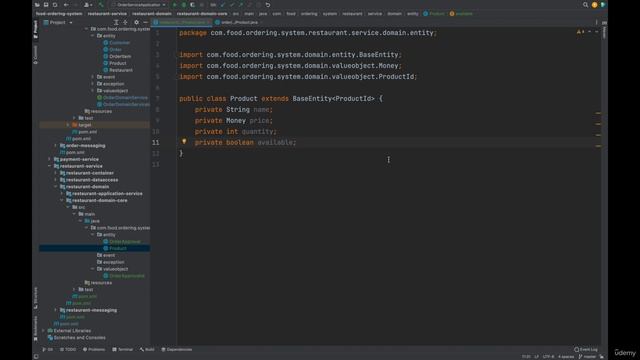The image size is (640, 360).
Task: Open the editor tabs more-options icon
Action: [x=596, y=22]
